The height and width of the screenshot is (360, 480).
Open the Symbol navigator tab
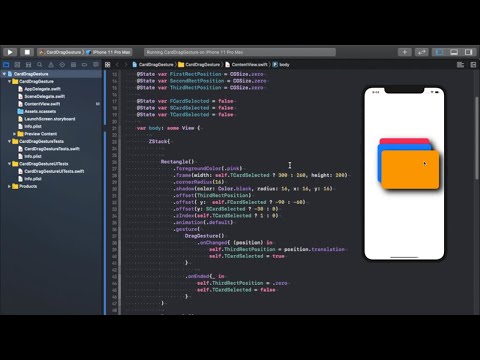(x=29, y=65)
